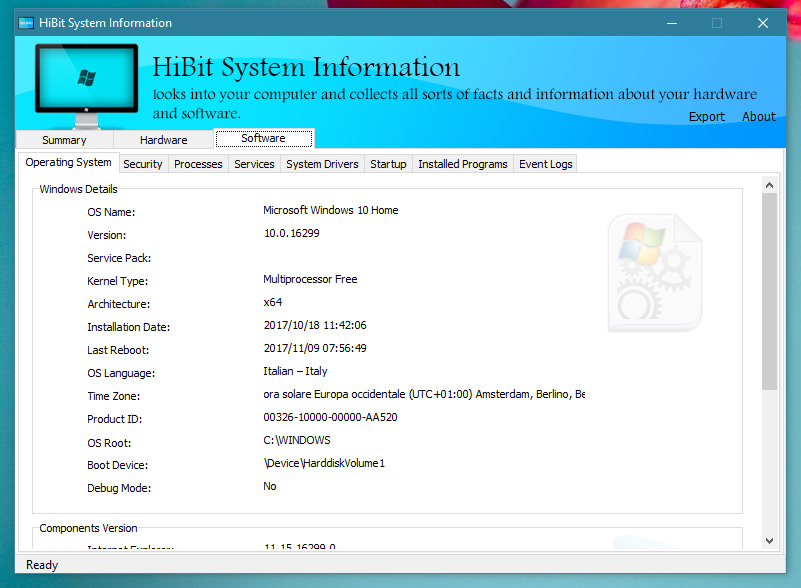This screenshot has width=801, height=588.
Task: Click the Windows document watermark icon
Action: pos(654,273)
